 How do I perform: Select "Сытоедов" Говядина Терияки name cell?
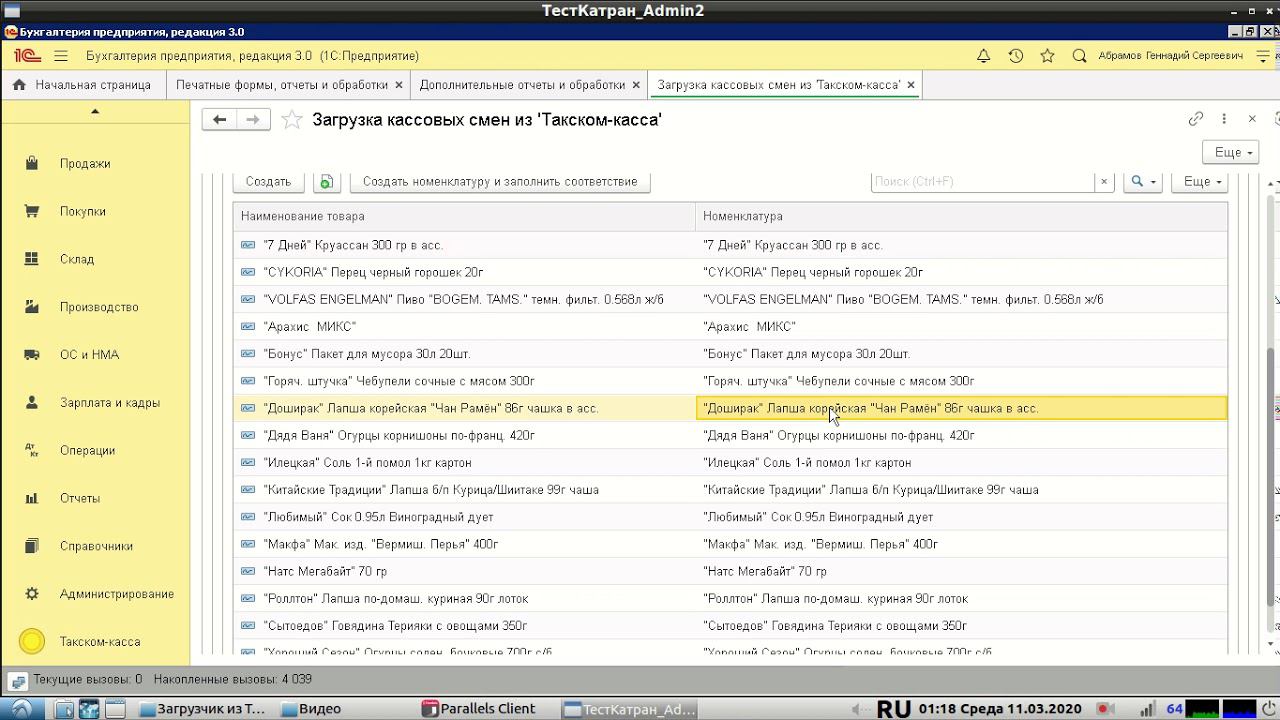point(464,626)
